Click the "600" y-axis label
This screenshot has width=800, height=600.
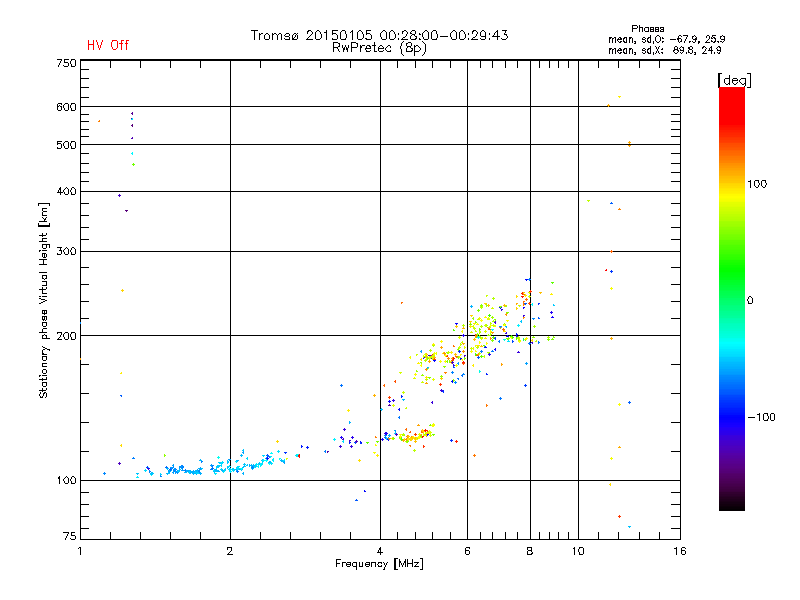click(x=66, y=107)
